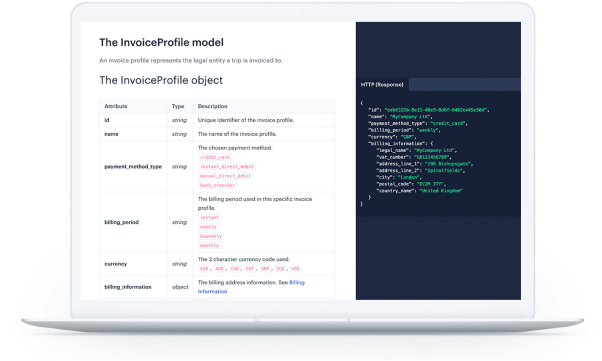
Task: Click the invoice profile intro sentence
Action: [x=191, y=61]
